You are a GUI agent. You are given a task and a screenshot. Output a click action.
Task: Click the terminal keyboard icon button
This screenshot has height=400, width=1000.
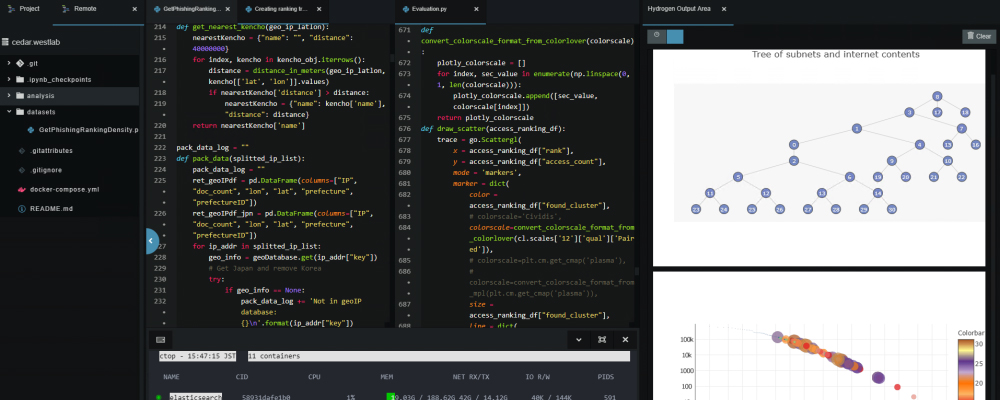(x=160, y=339)
